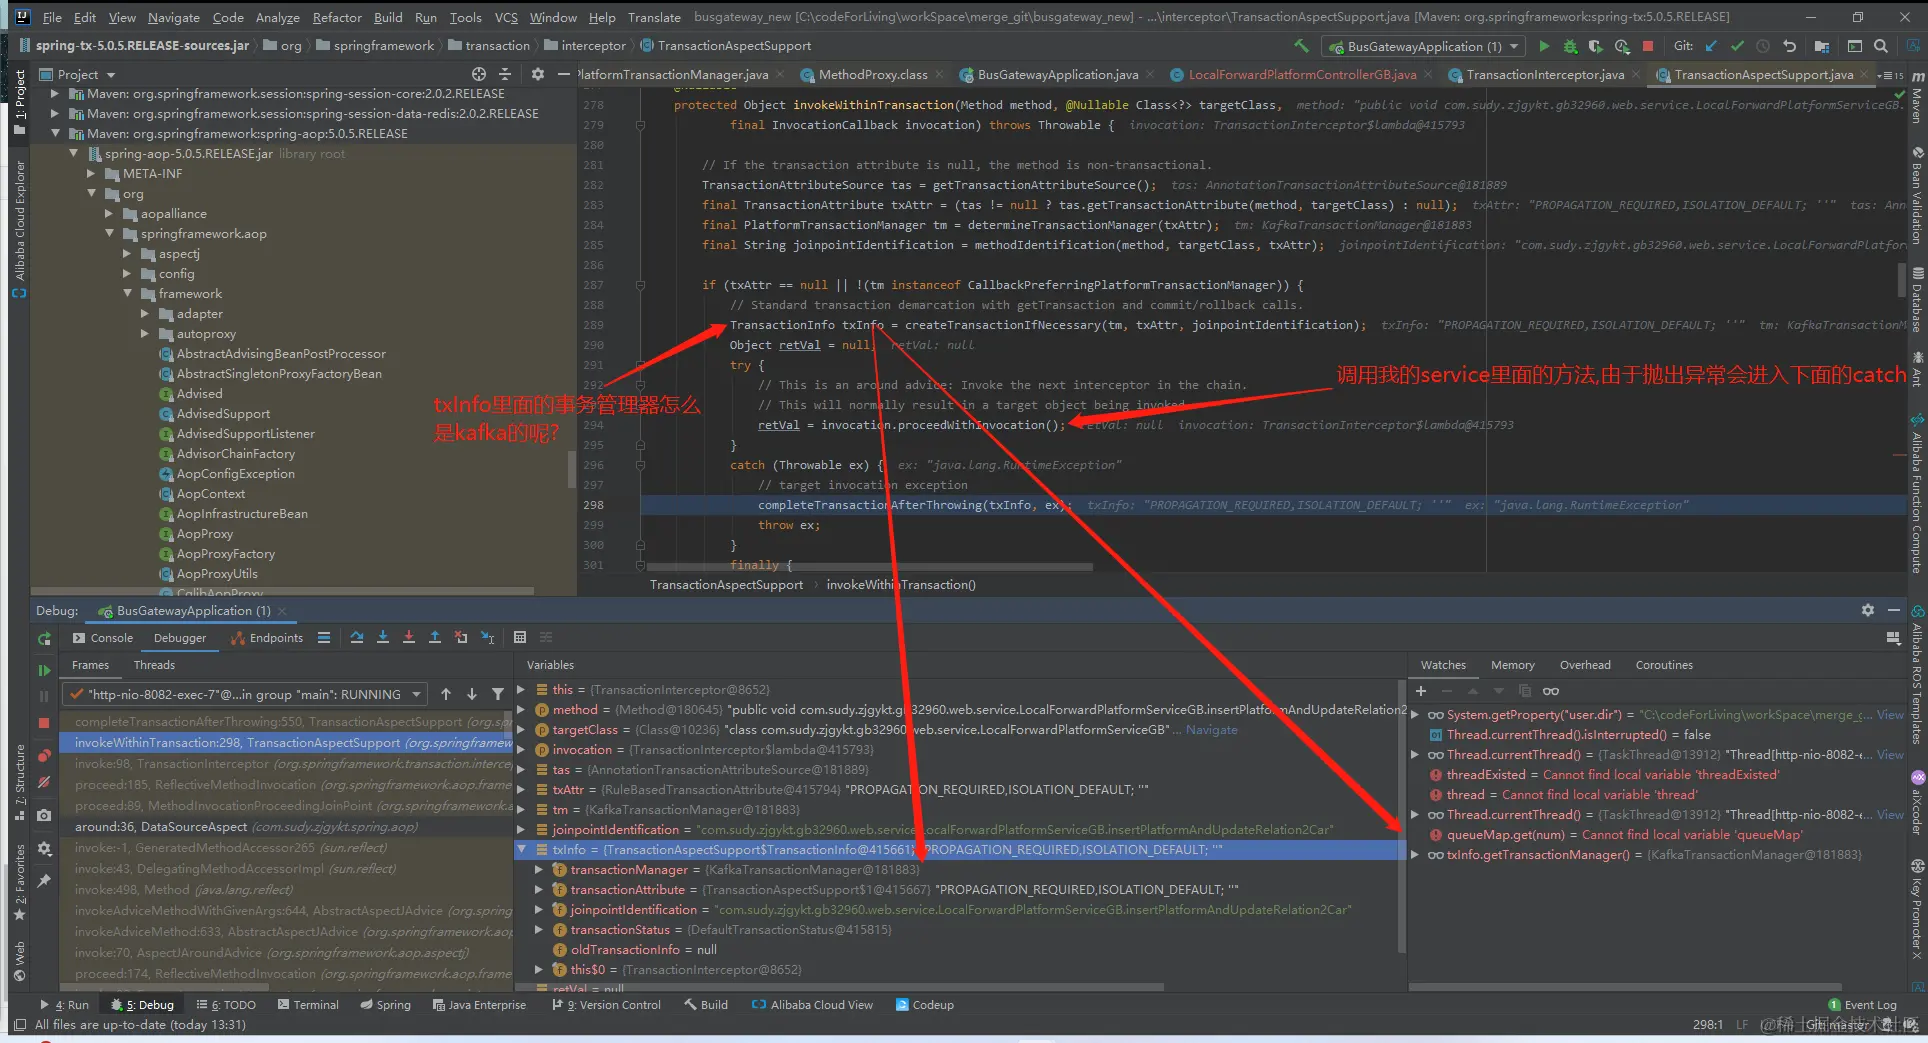Screen dimensions: 1928x1043
Task: Expand txAttr variable node
Action: (x=521, y=790)
